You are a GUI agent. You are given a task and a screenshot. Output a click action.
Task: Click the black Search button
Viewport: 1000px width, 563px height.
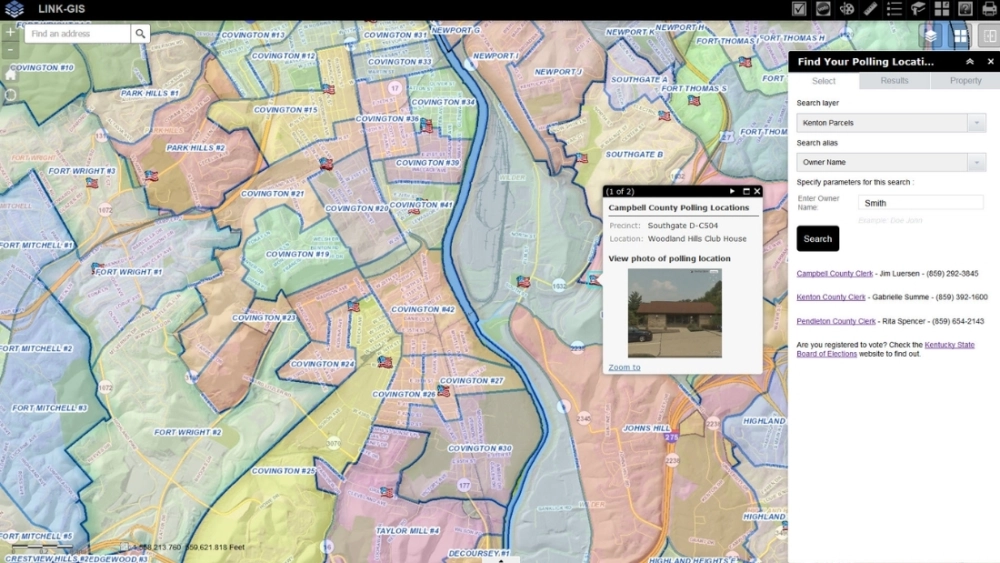coord(817,239)
